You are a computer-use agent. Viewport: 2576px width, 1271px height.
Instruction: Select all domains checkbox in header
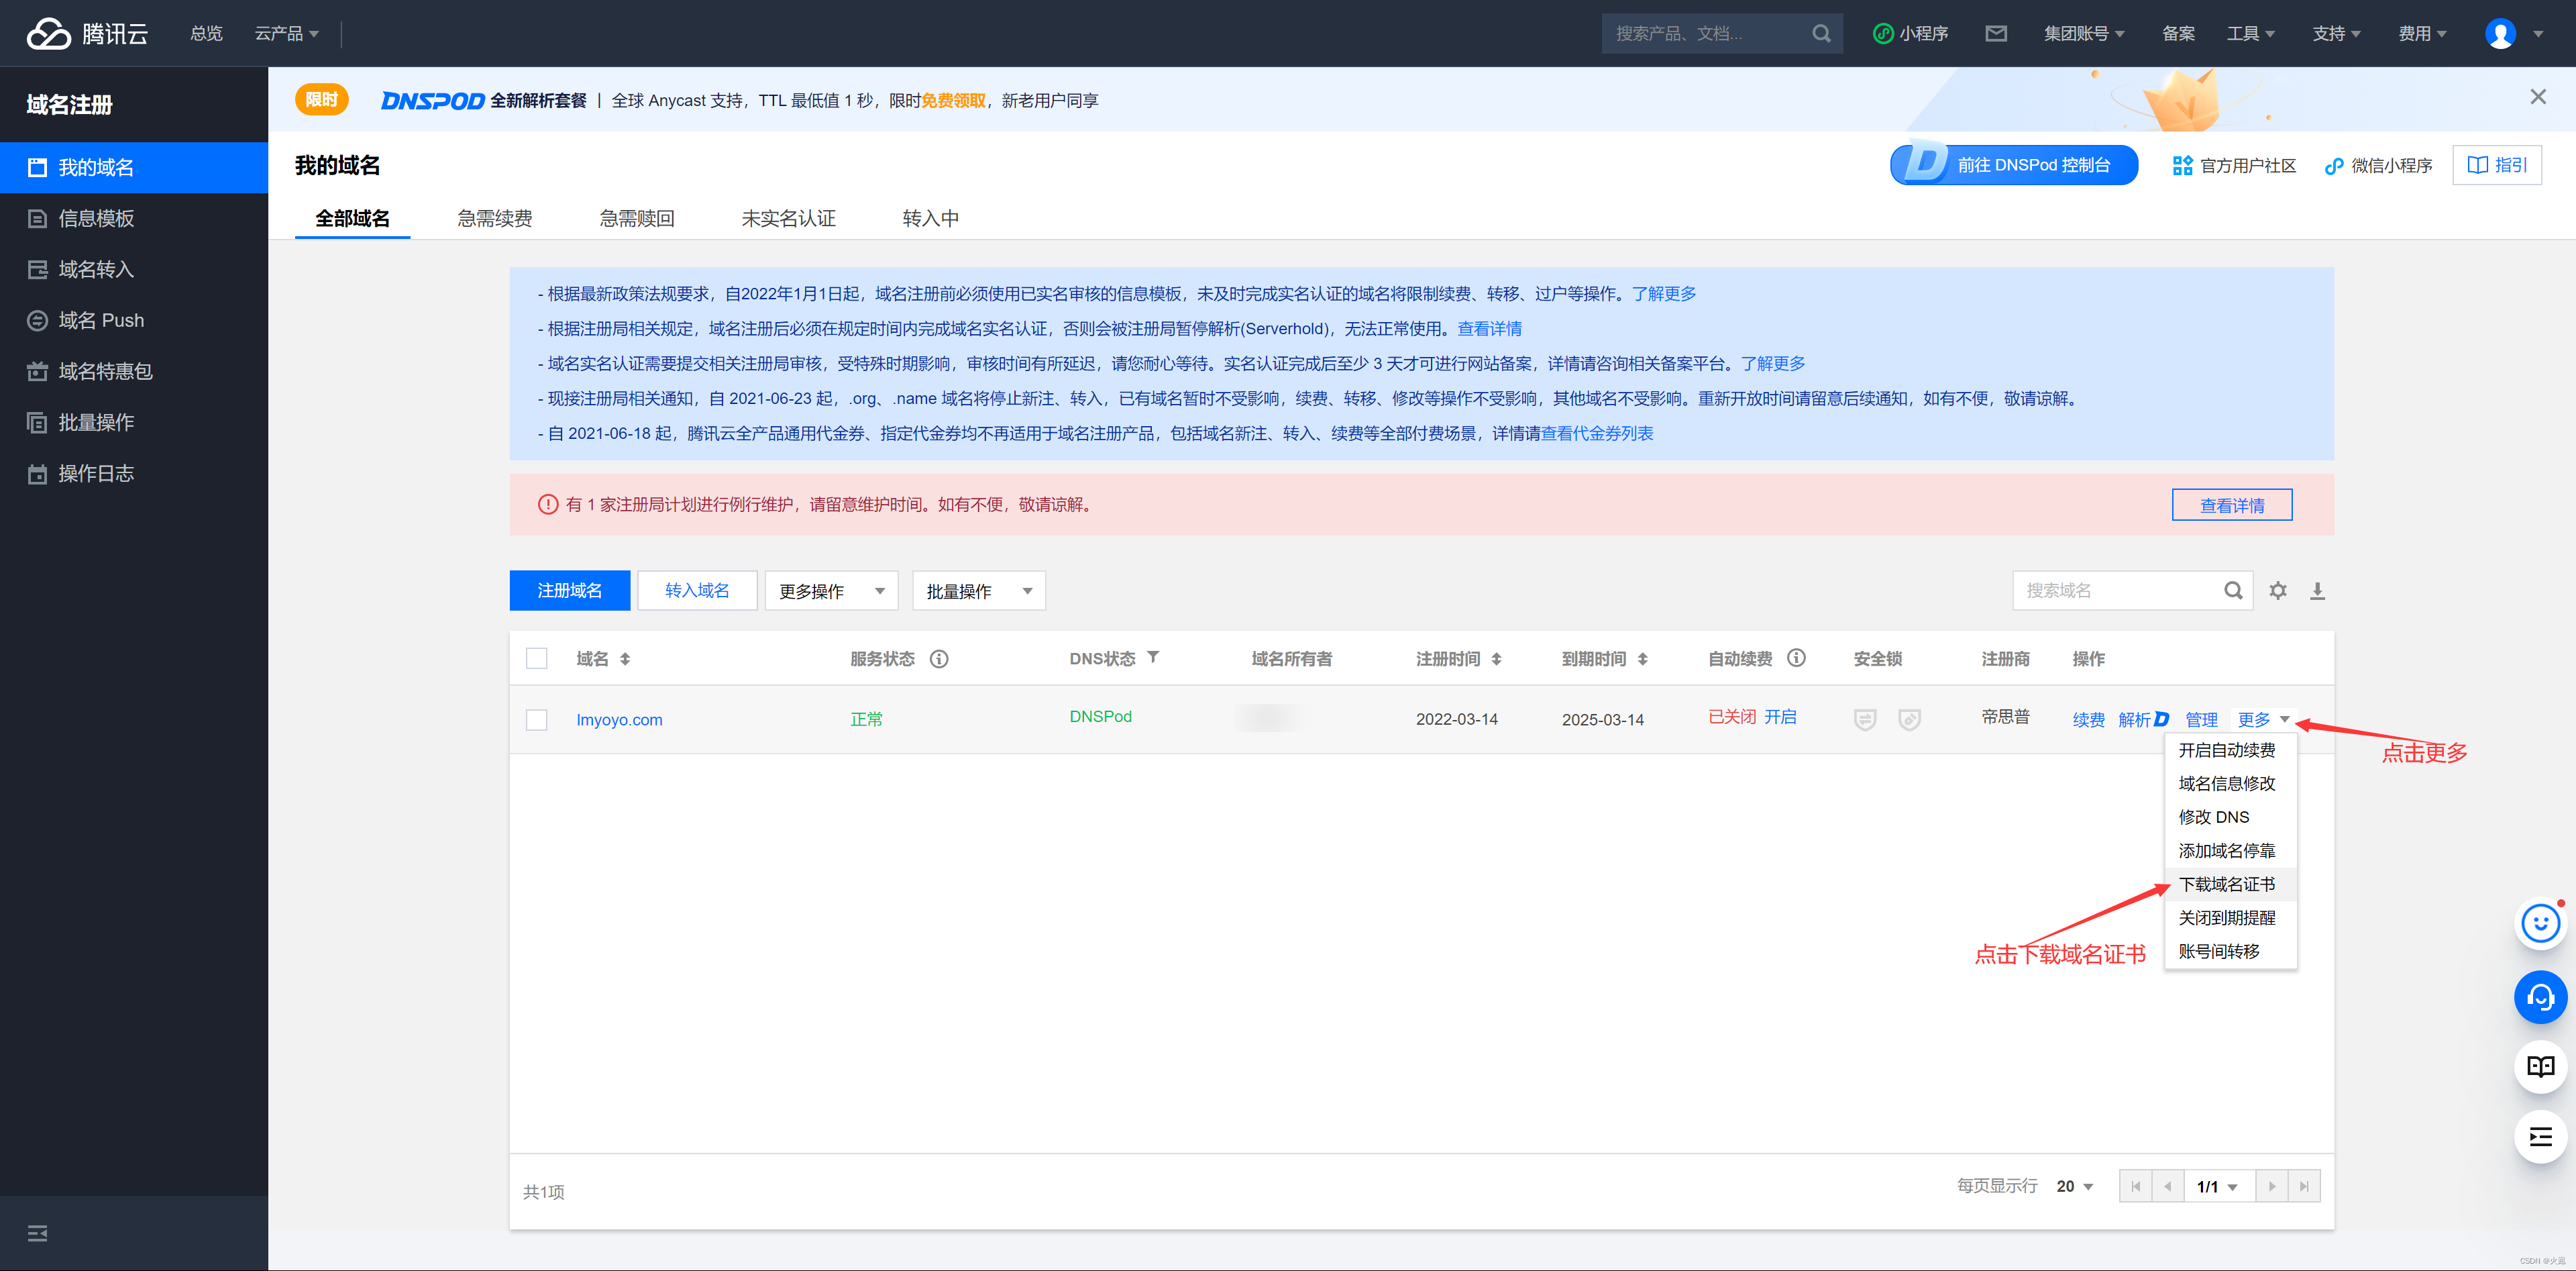536,658
